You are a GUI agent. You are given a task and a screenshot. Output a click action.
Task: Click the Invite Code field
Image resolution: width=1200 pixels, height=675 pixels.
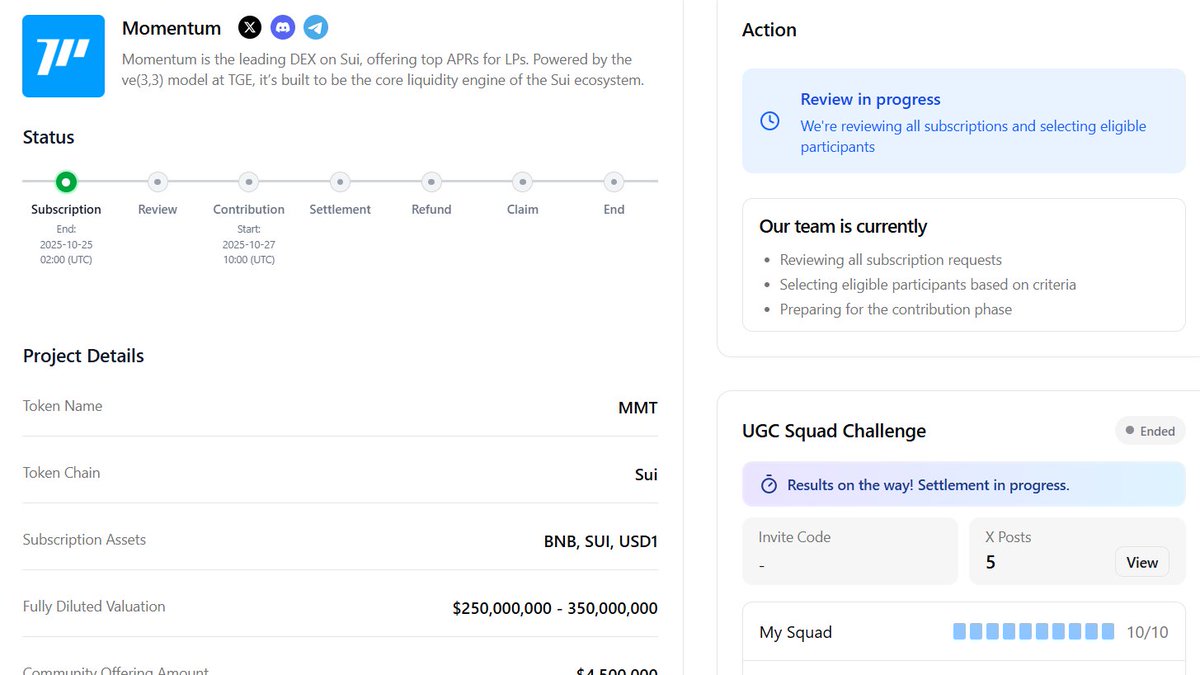[850, 551]
